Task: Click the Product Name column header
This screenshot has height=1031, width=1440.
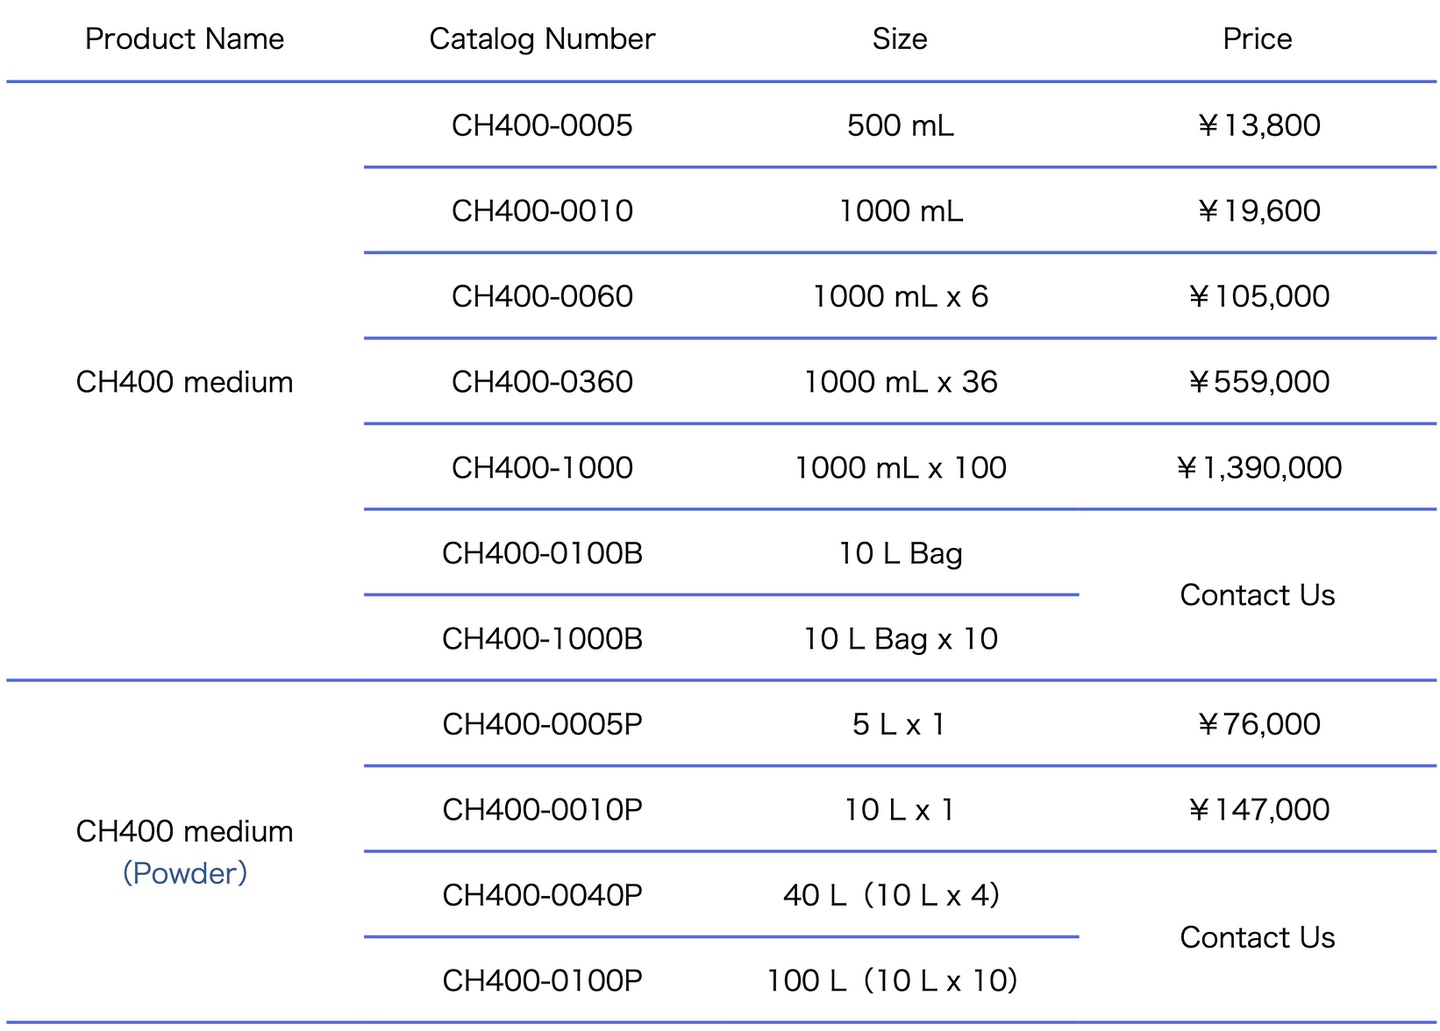Action: point(184,39)
